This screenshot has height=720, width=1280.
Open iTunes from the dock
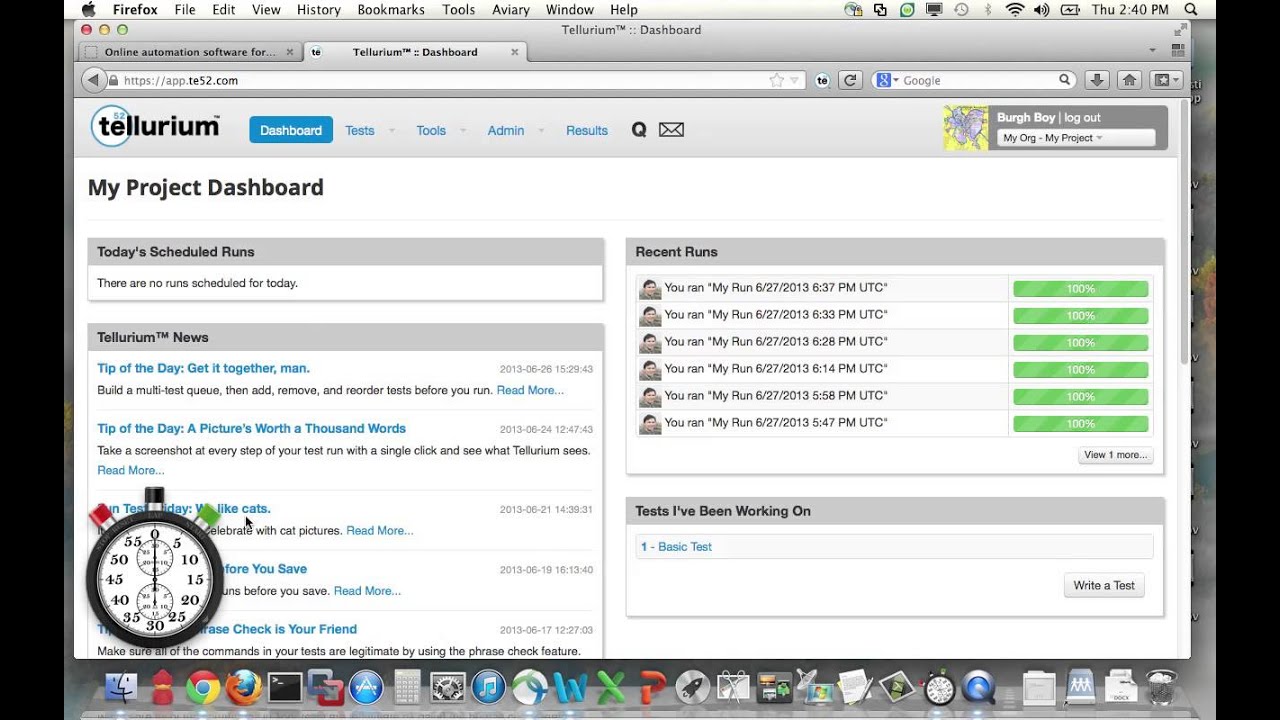coord(488,688)
